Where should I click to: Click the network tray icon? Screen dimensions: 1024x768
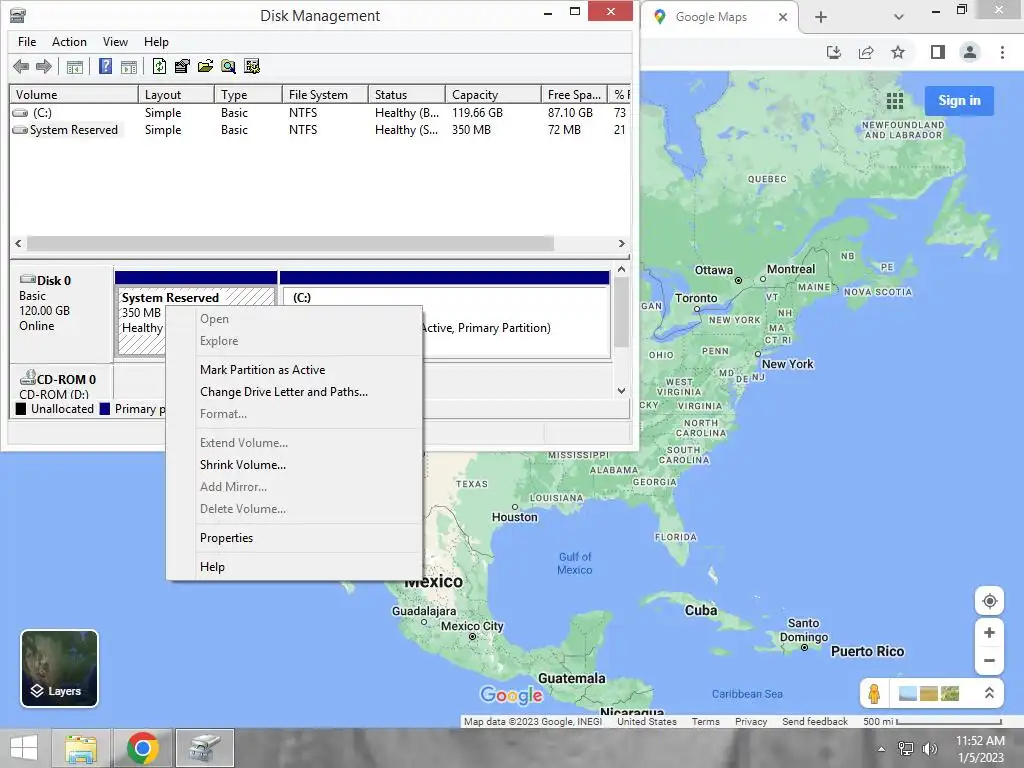[906, 748]
